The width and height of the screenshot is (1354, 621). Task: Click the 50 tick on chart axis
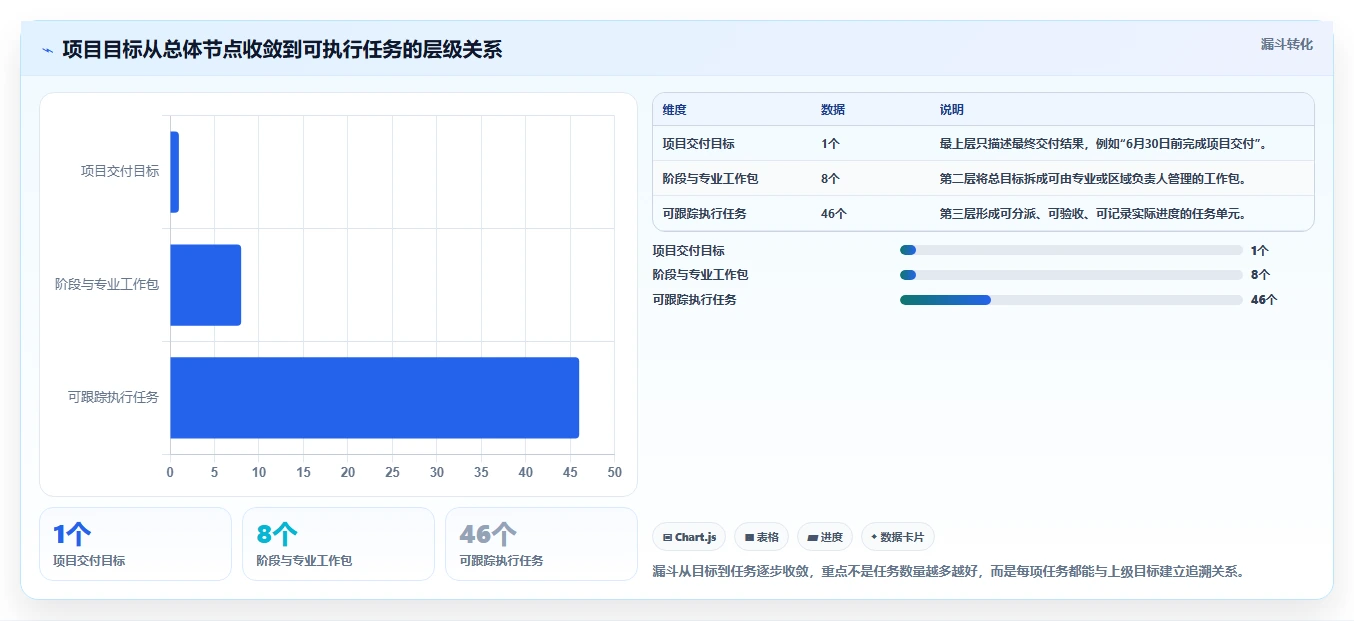click(614, 473)
